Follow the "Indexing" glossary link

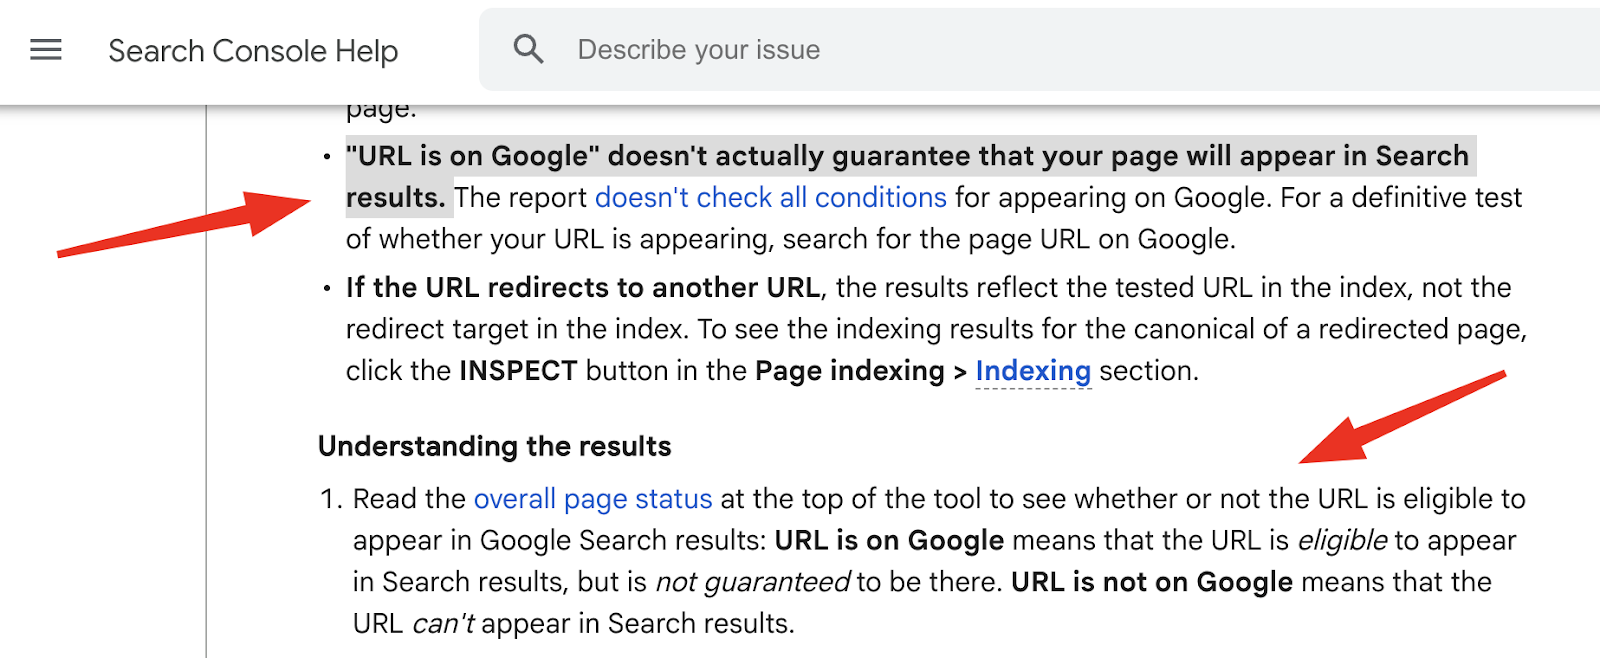click(x=1033, y=371)
